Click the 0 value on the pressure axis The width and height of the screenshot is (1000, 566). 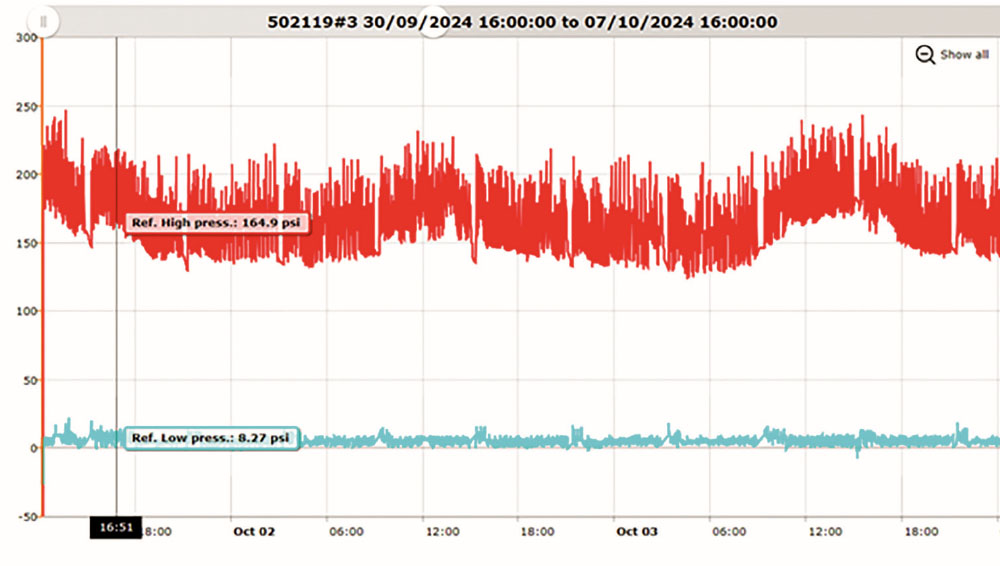(x=30, y=448)
